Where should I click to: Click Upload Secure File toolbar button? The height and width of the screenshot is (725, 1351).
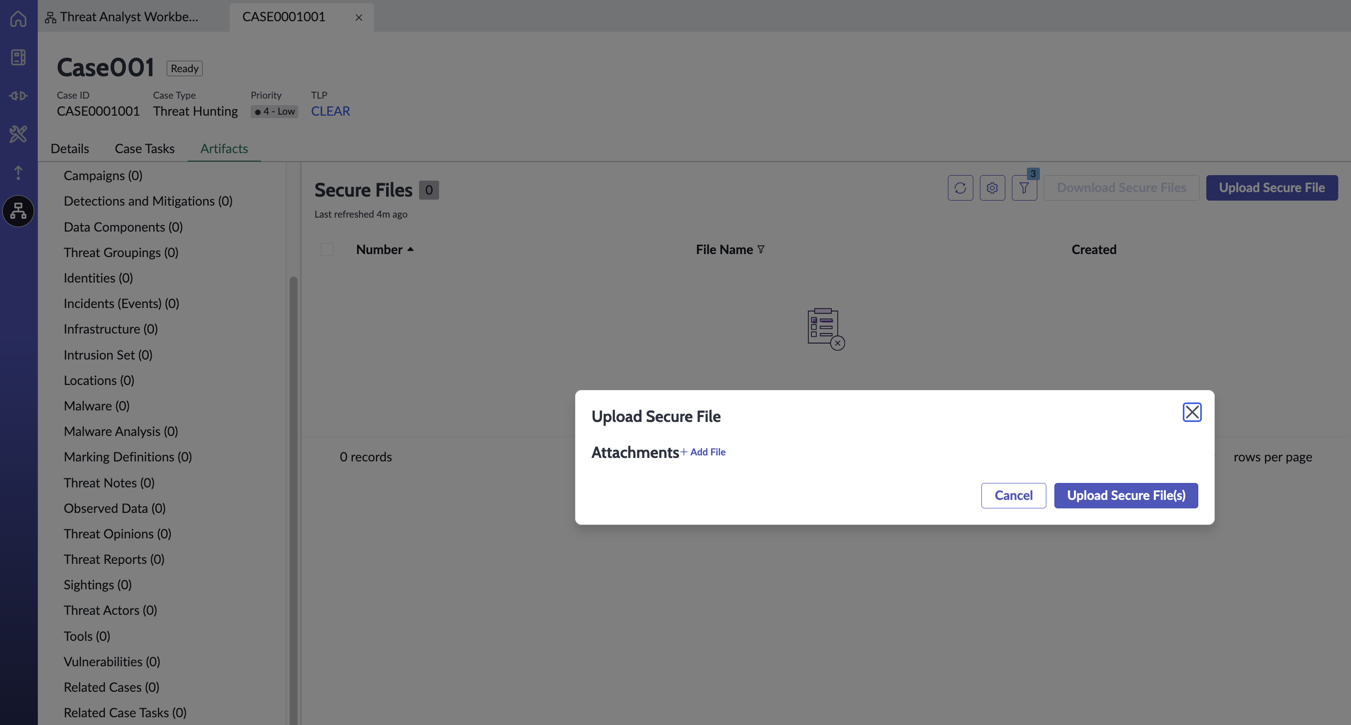pyautogui.click(x=1272, y=188)
